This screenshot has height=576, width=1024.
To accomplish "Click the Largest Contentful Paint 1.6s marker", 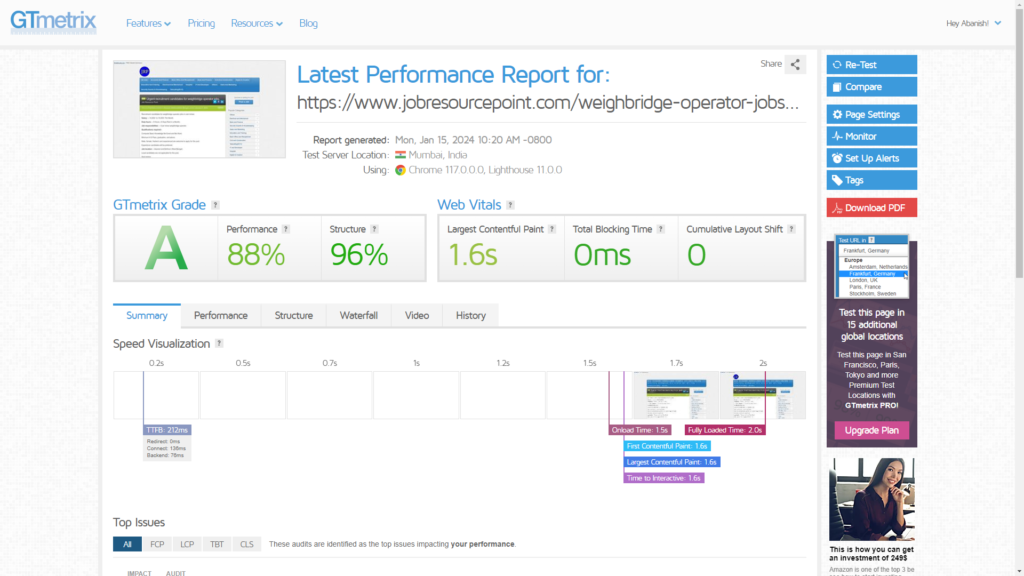I will tap(671, 462).
